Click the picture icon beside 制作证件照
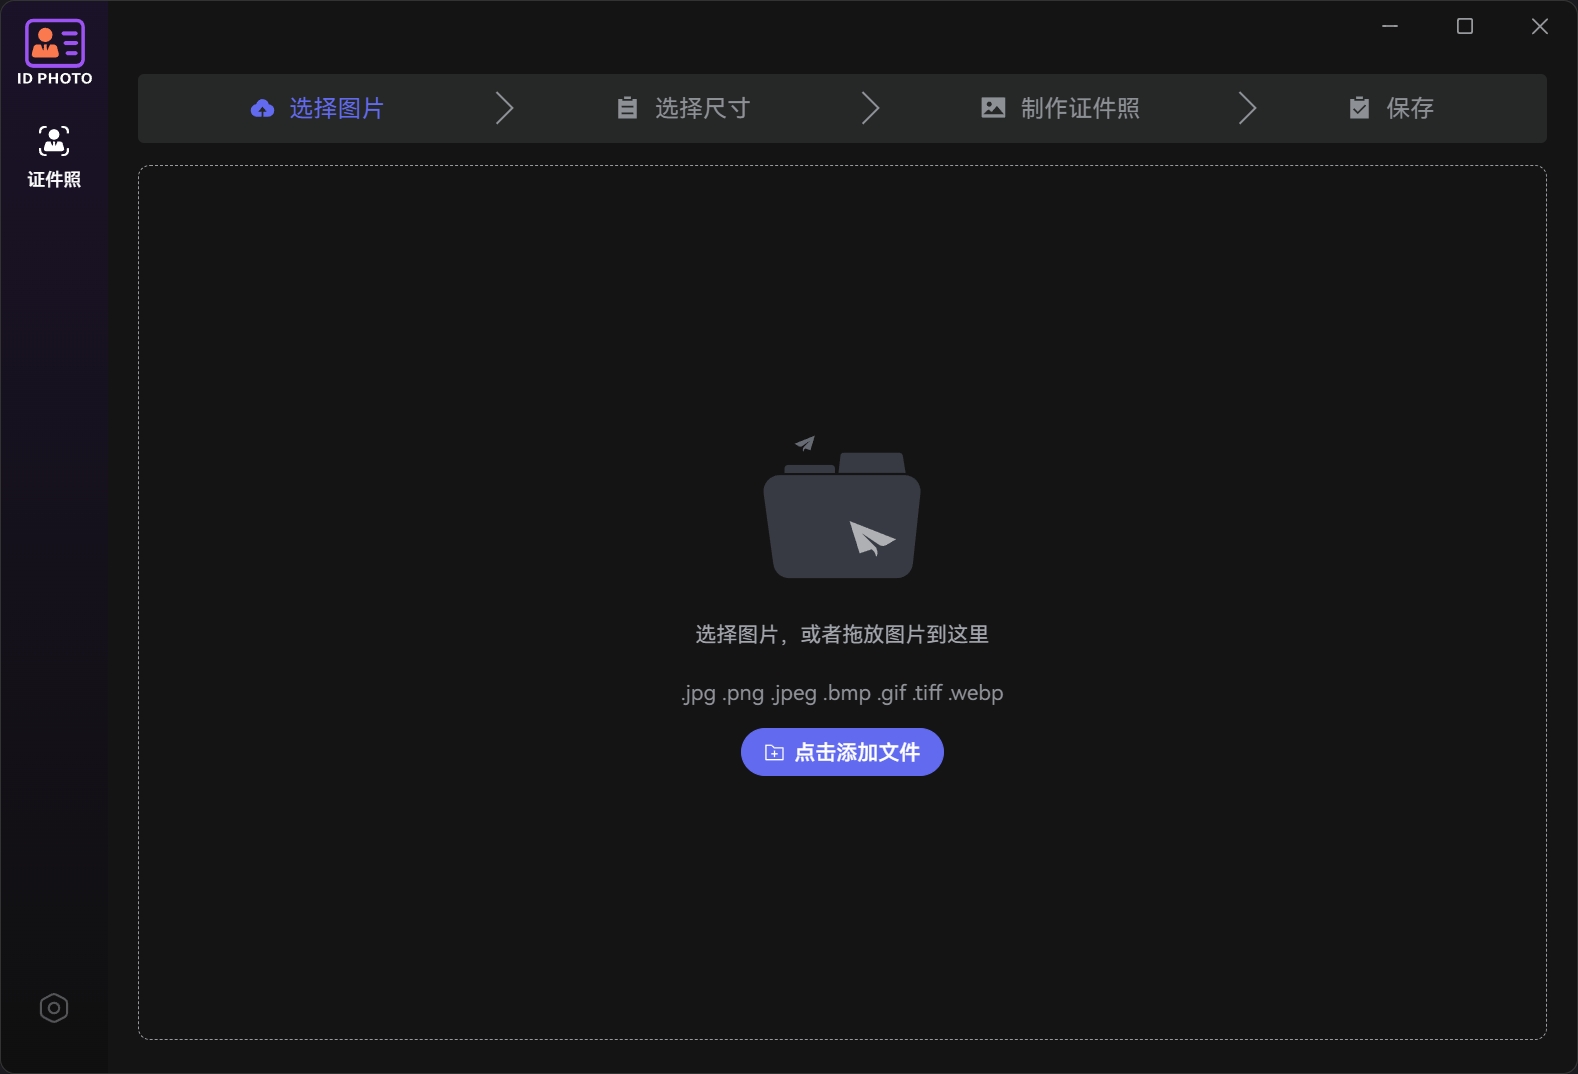 coord(993,108)
